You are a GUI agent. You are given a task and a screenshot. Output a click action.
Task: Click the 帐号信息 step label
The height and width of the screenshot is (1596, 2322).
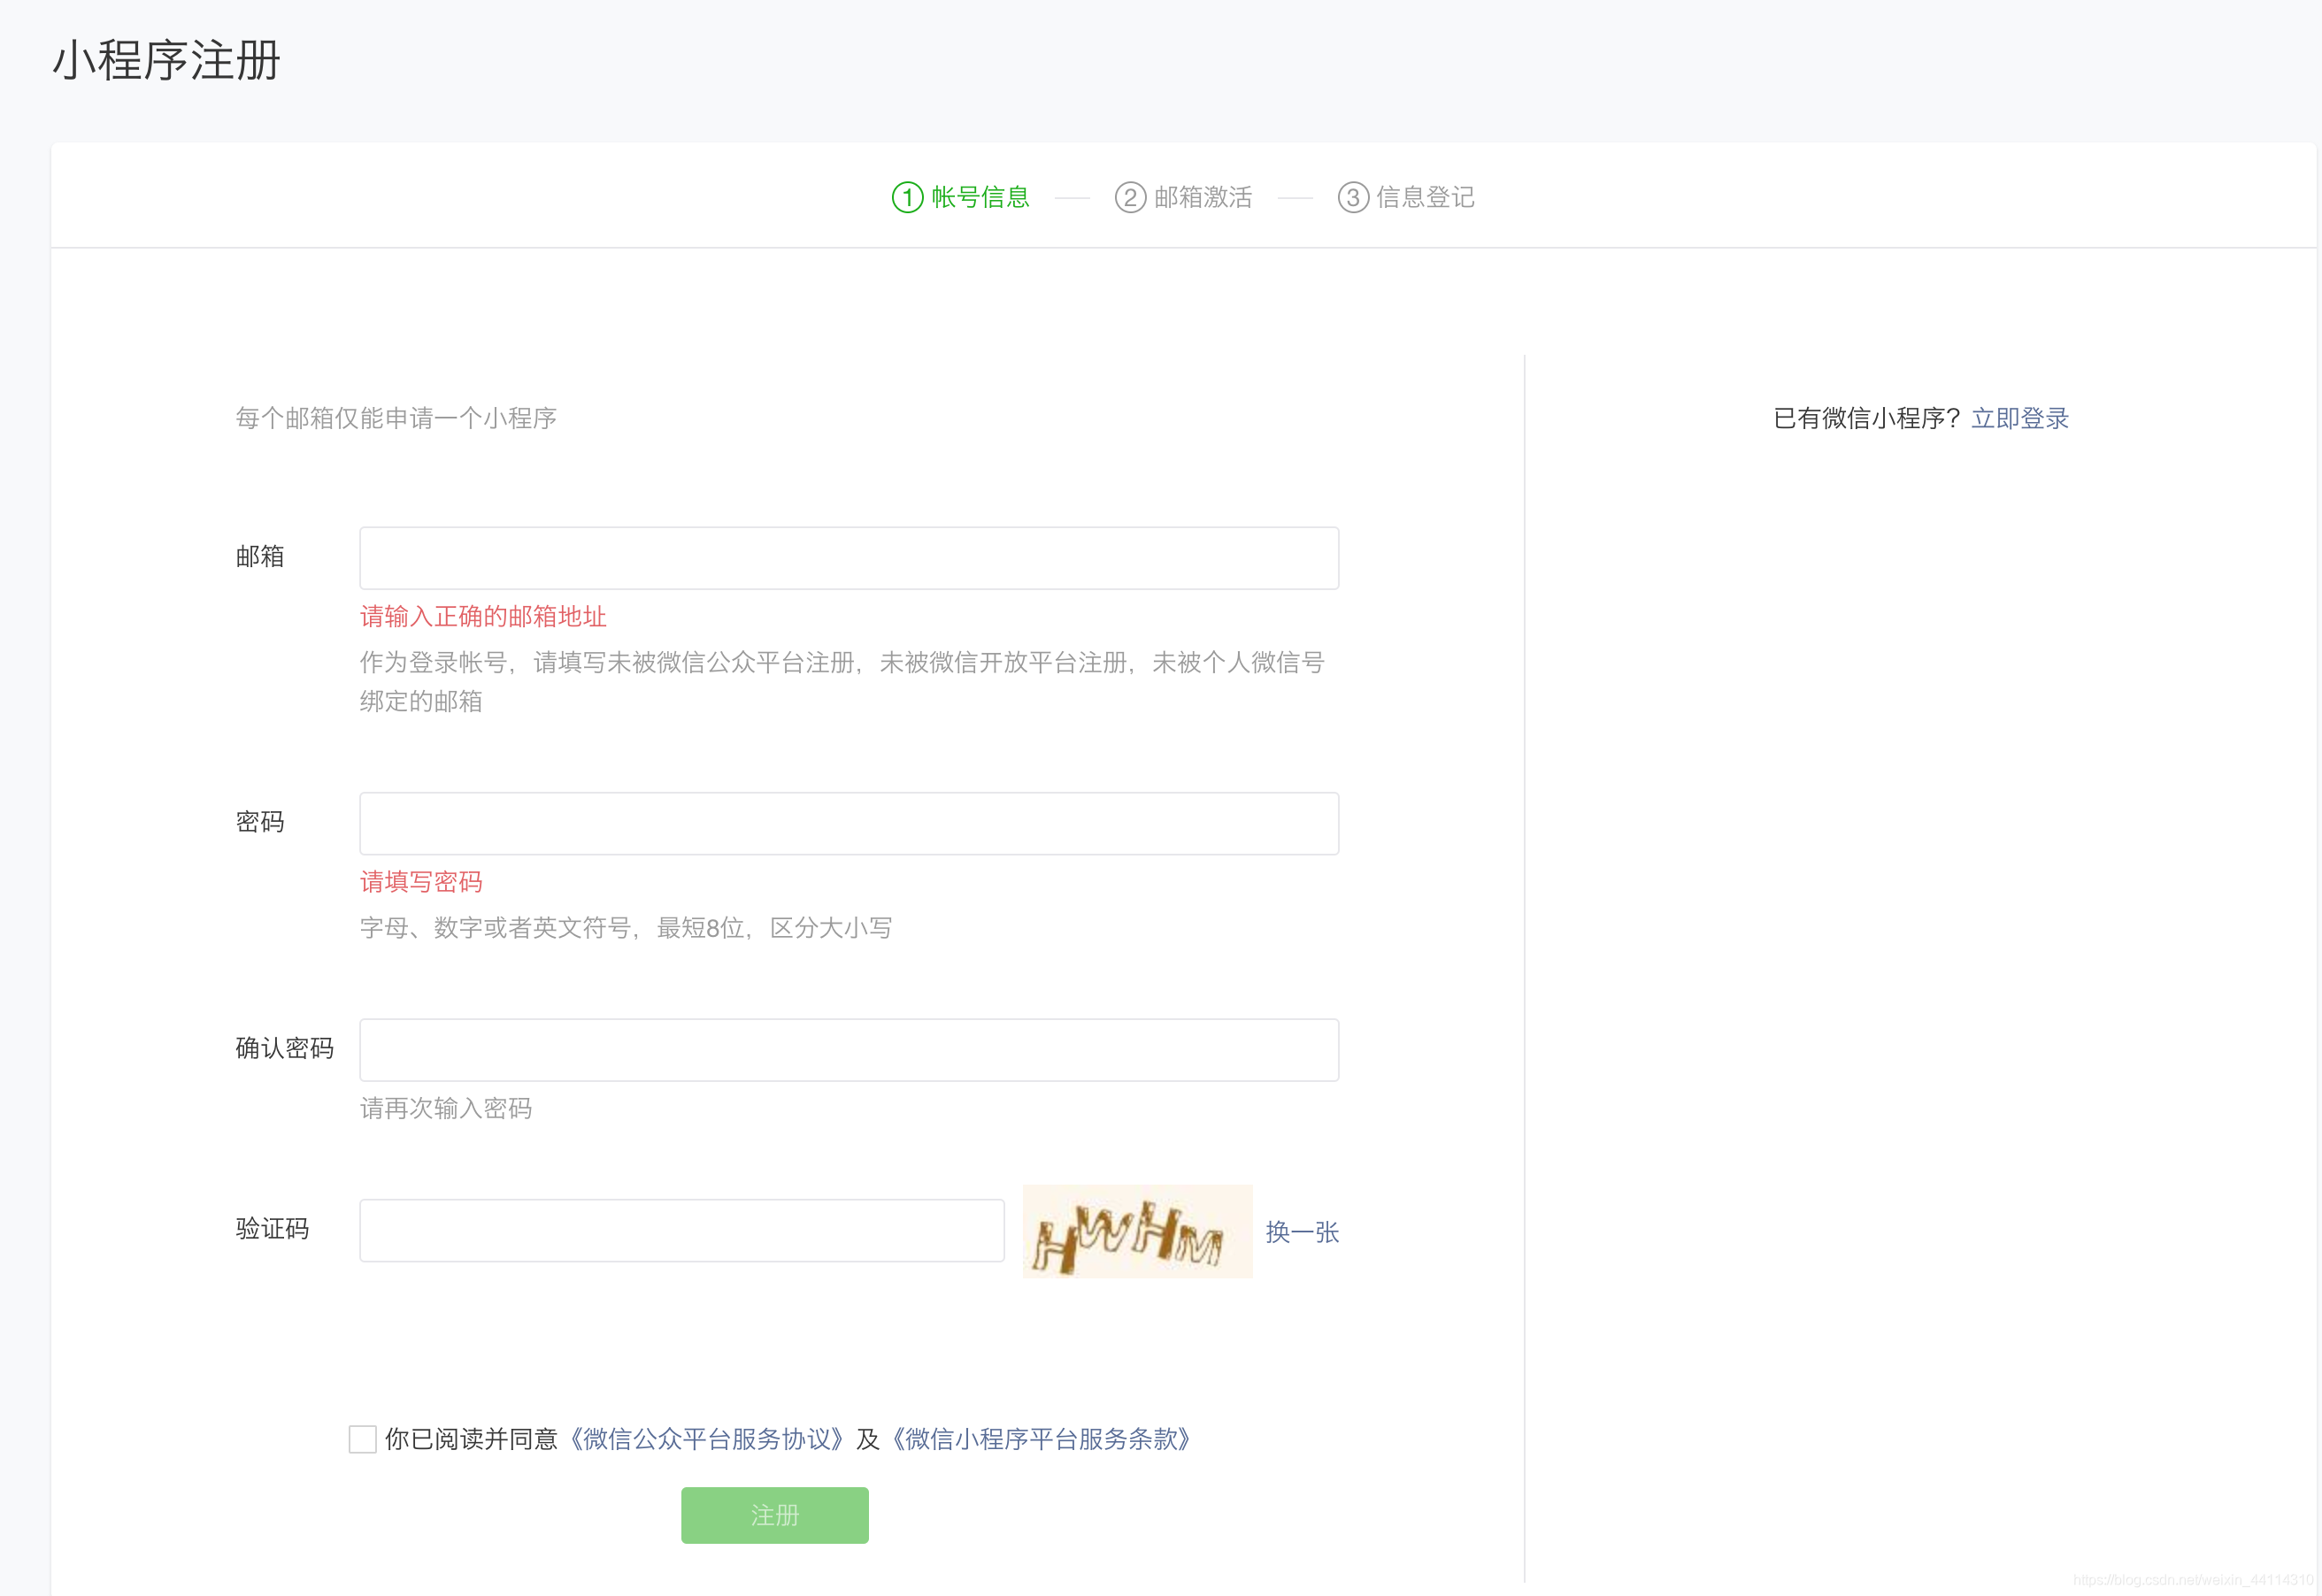[980, 197]
